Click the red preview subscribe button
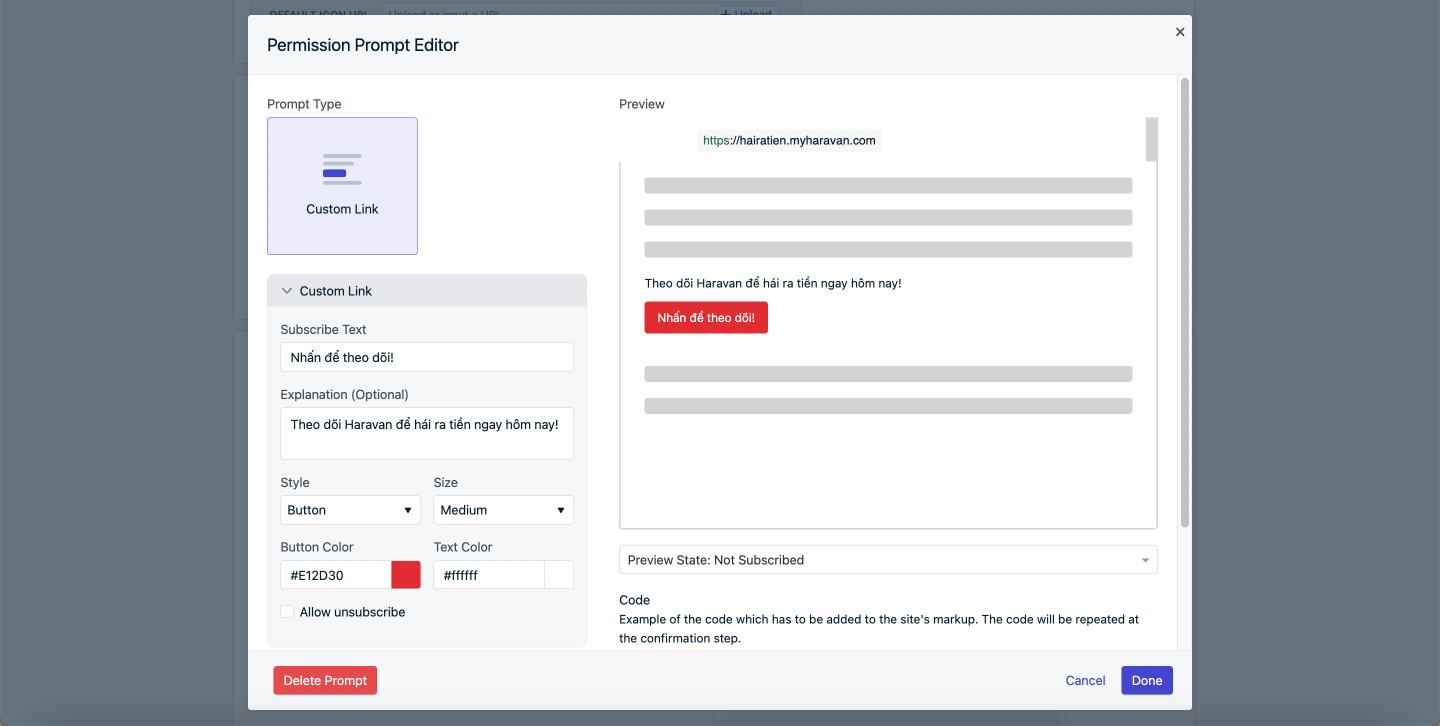Screen dimensions: 1440x726 click(x=706, y=318)
